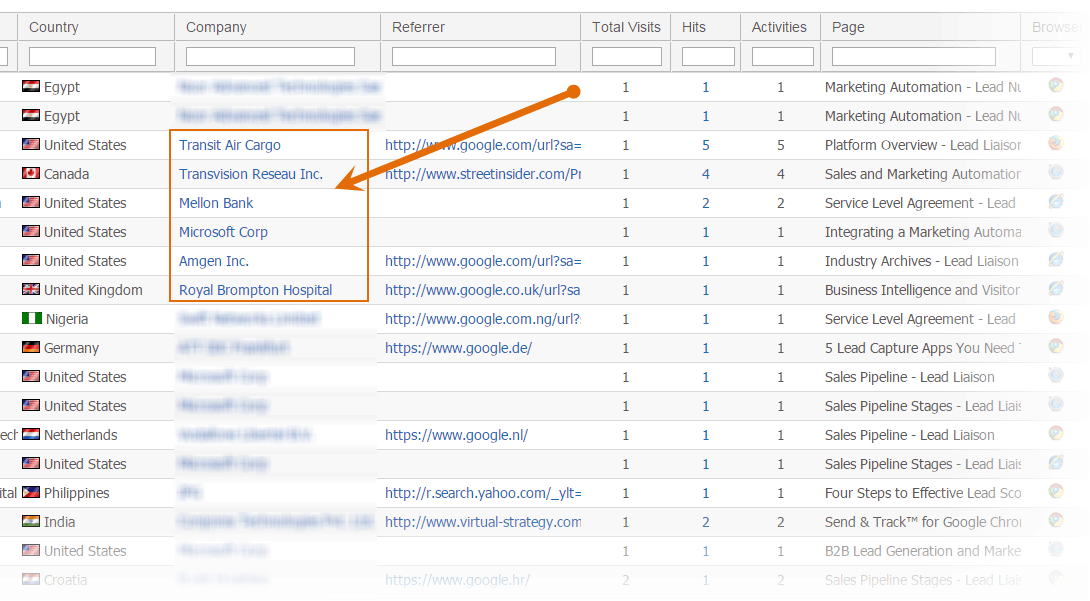Click the browser icon in Royal Brompton Hospital row
The width and height of the screenshot is (1090, 601).
[x=1056, y=288]
